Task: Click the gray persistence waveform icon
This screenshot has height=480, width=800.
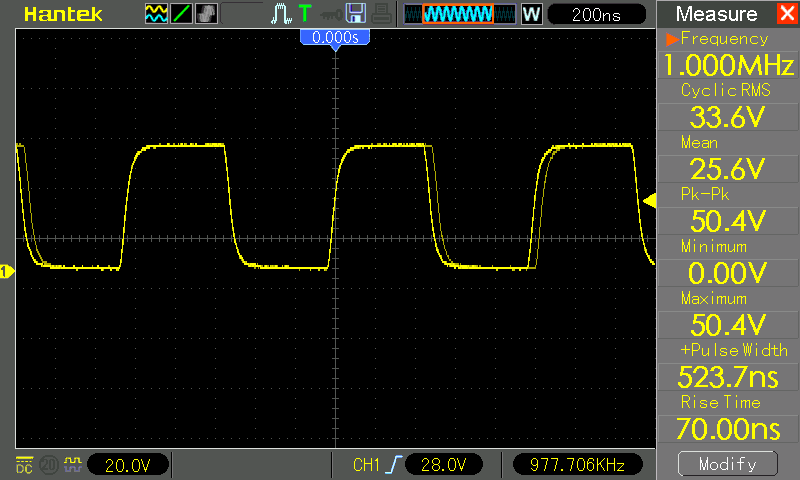Action: point(206,14)
